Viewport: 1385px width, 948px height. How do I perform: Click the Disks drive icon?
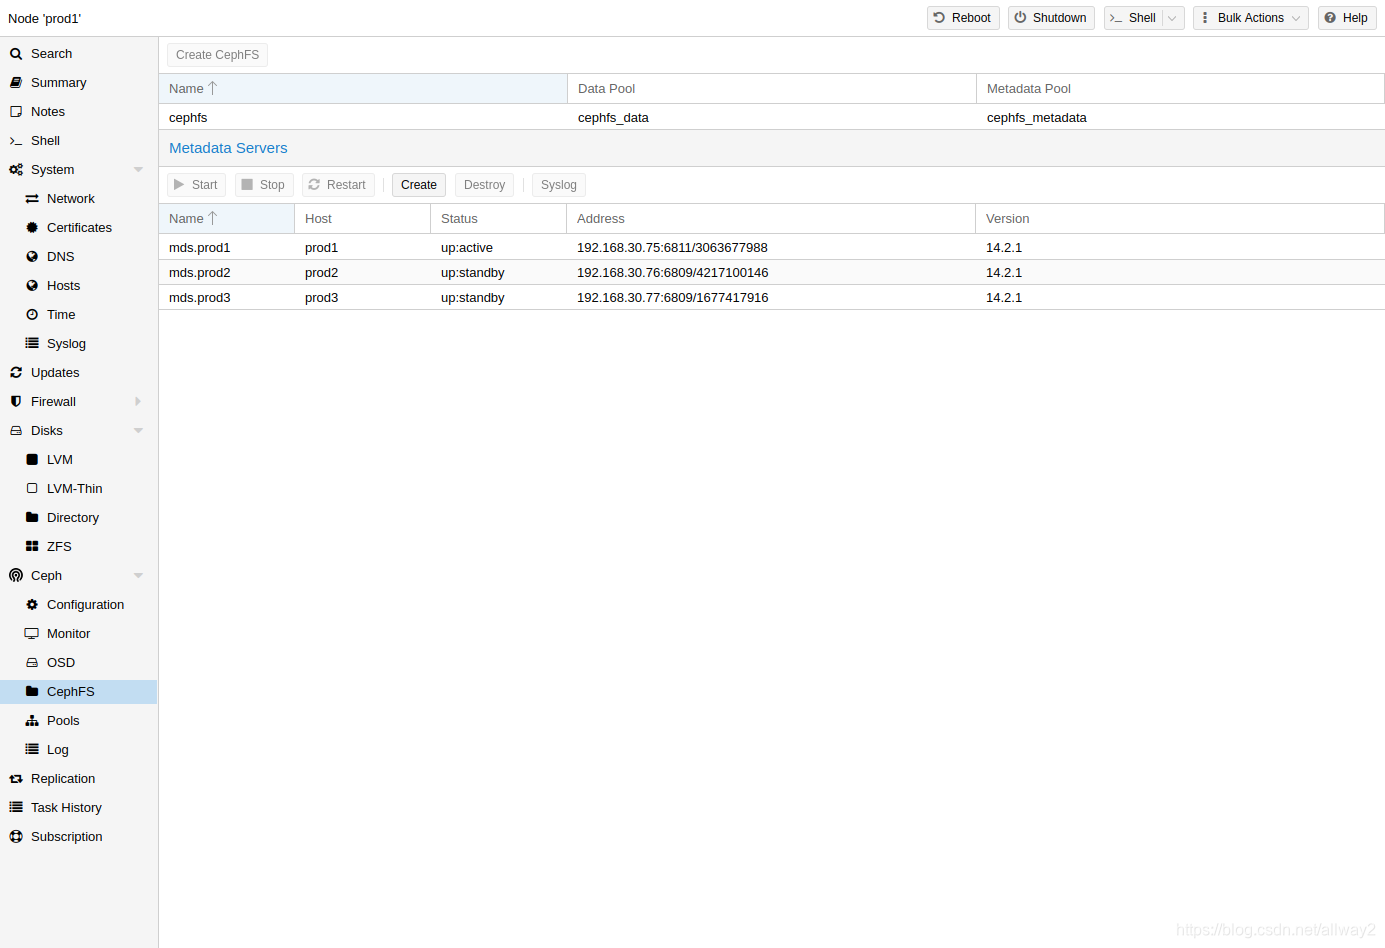coord(16,431)
